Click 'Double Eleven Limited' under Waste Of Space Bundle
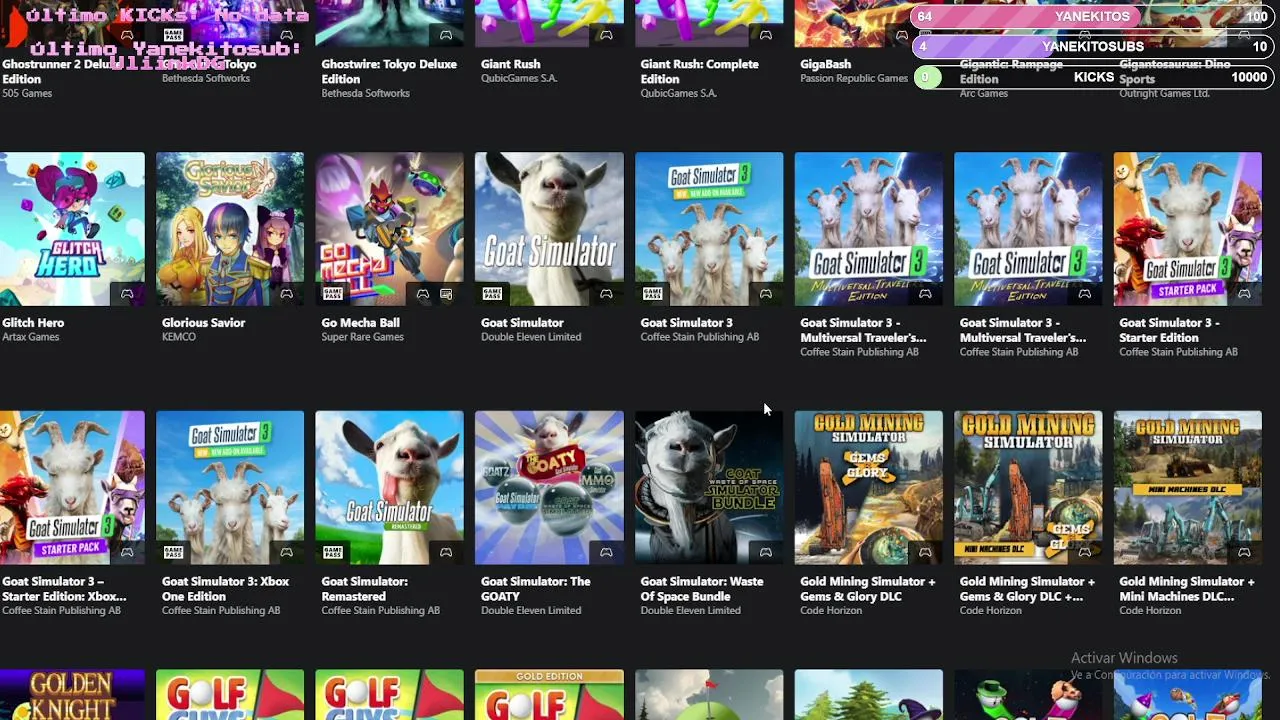 point(690,610)
